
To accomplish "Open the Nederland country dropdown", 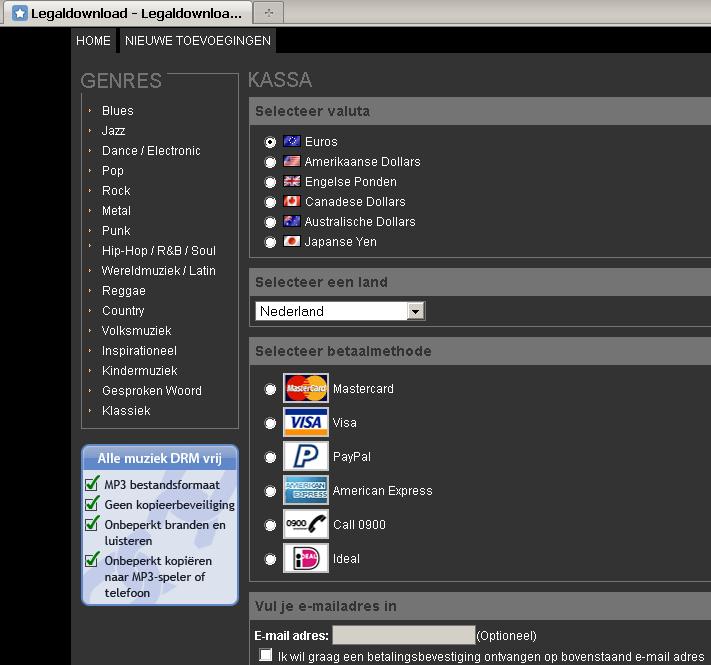I will click(x=340, y=311).
